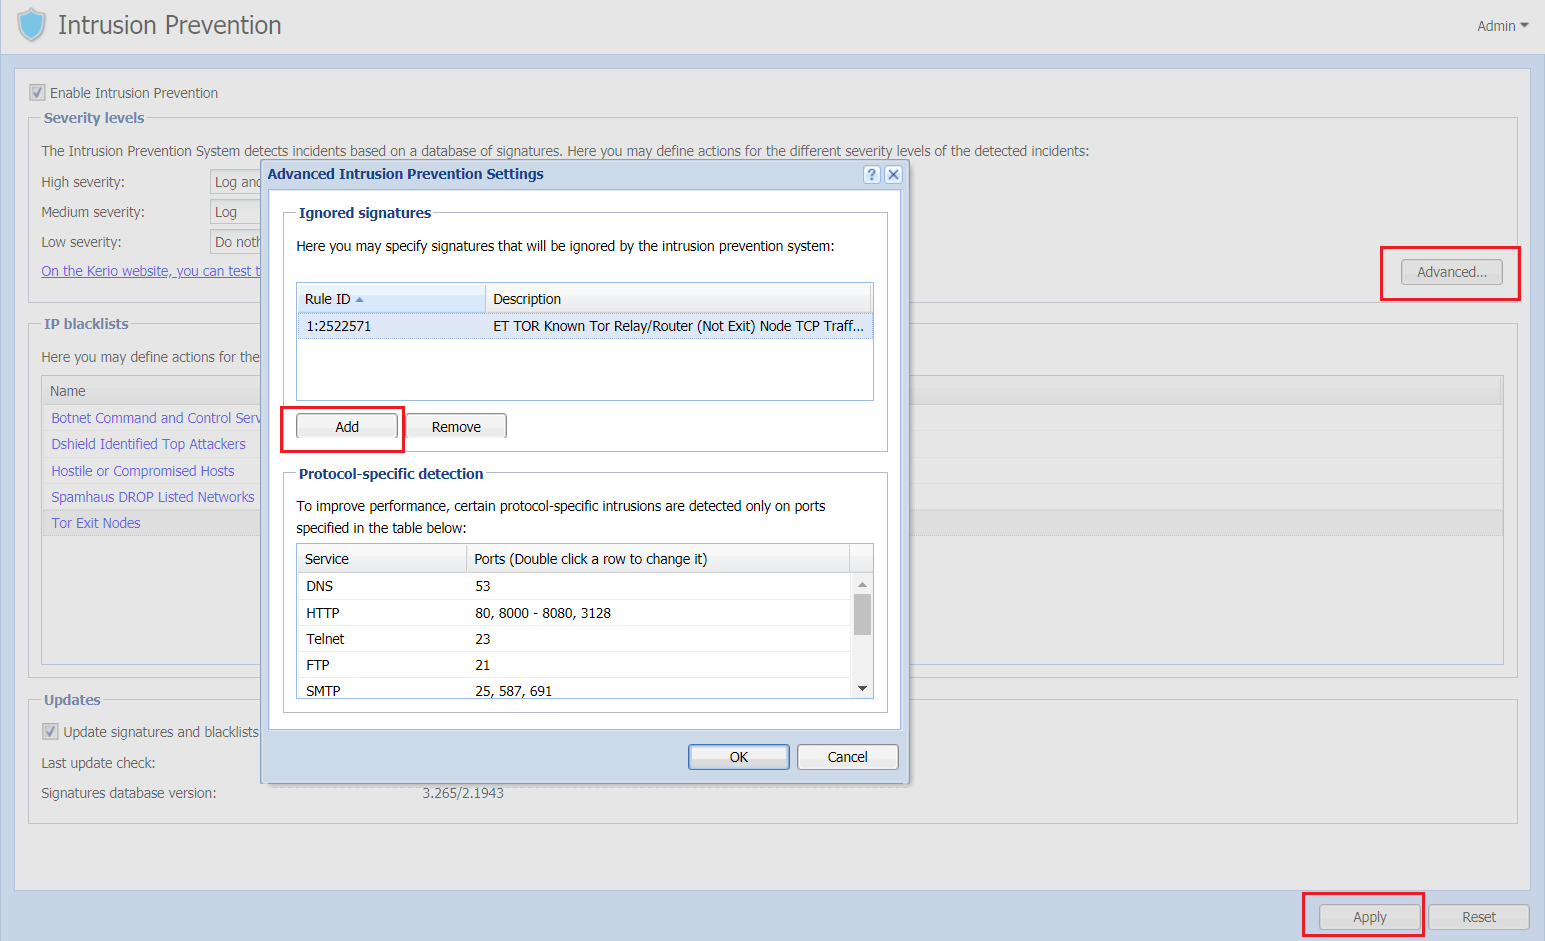Select the SMTP service row
This screenshot has width=1545, height=941.
[x=574, y=690]
